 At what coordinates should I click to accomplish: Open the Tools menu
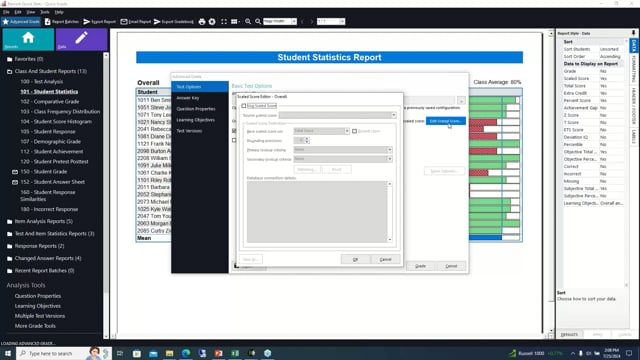click(44, 12)
